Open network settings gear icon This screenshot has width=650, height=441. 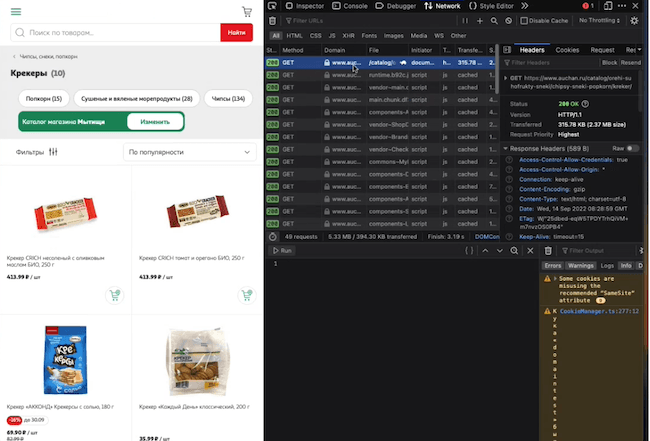(634, 21)
